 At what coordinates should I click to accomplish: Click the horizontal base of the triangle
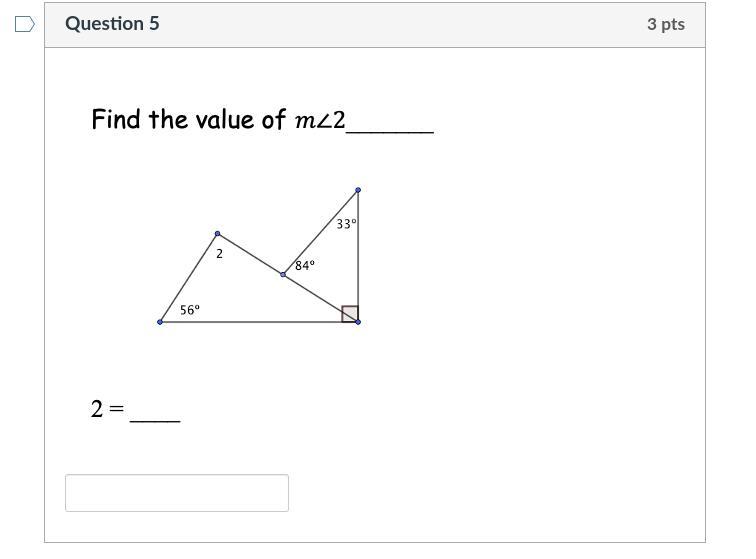tap(259, 322)
